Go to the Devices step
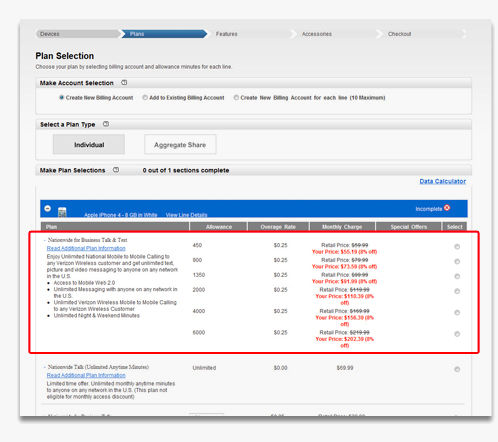 point(77,34)
